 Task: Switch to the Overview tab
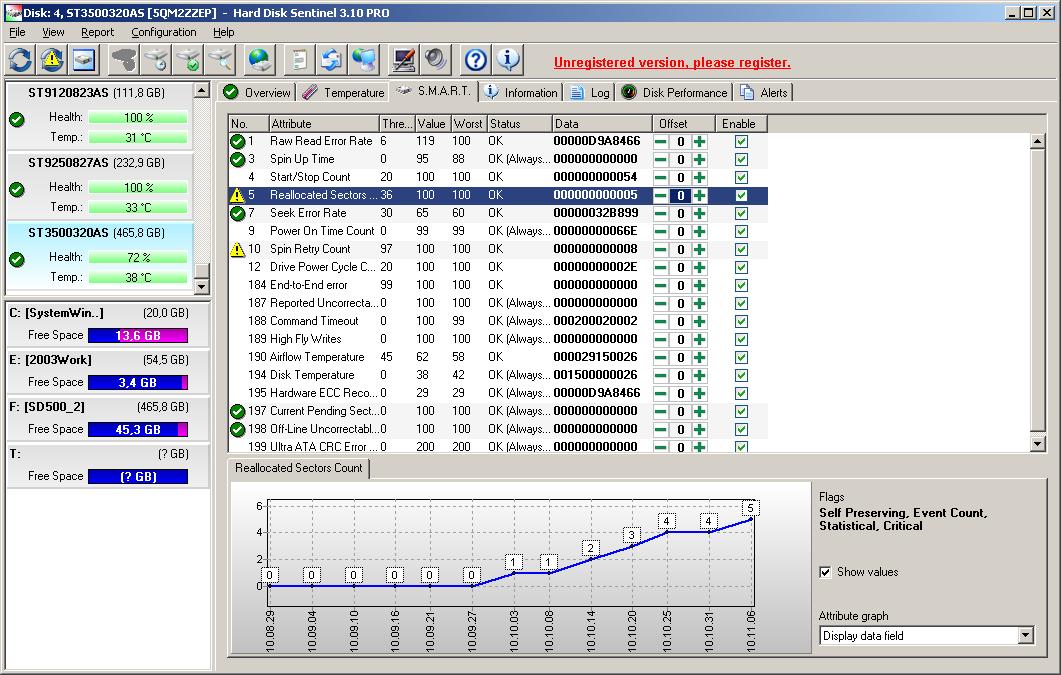pyautogui.click(x=258, y=93)
